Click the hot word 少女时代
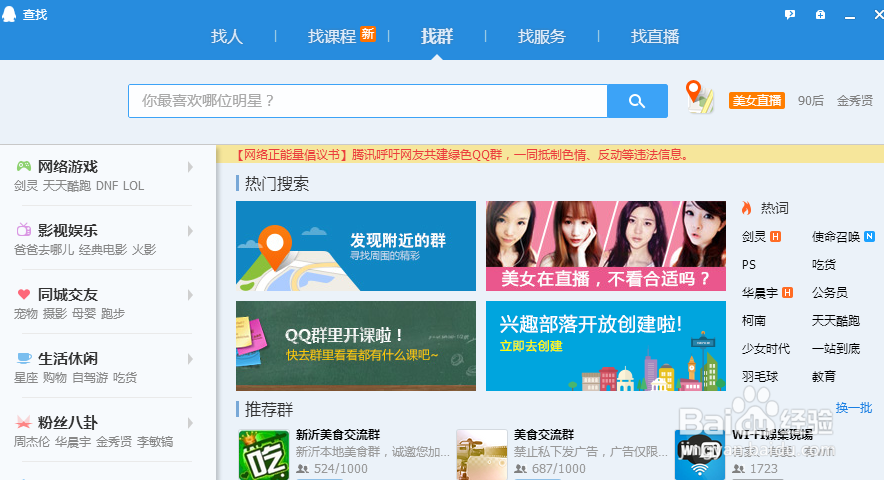The width and height of the screenshot is (884, 480). point(766,349)
